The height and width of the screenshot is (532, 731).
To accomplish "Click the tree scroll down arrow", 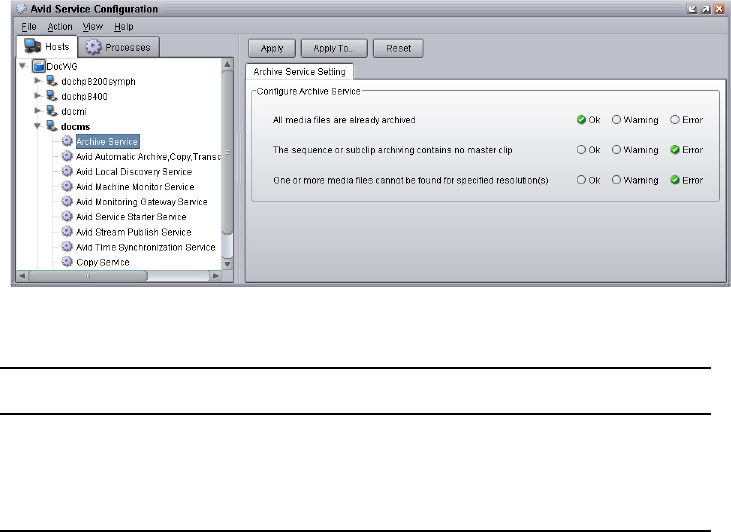I will click(x=228, y=264).
